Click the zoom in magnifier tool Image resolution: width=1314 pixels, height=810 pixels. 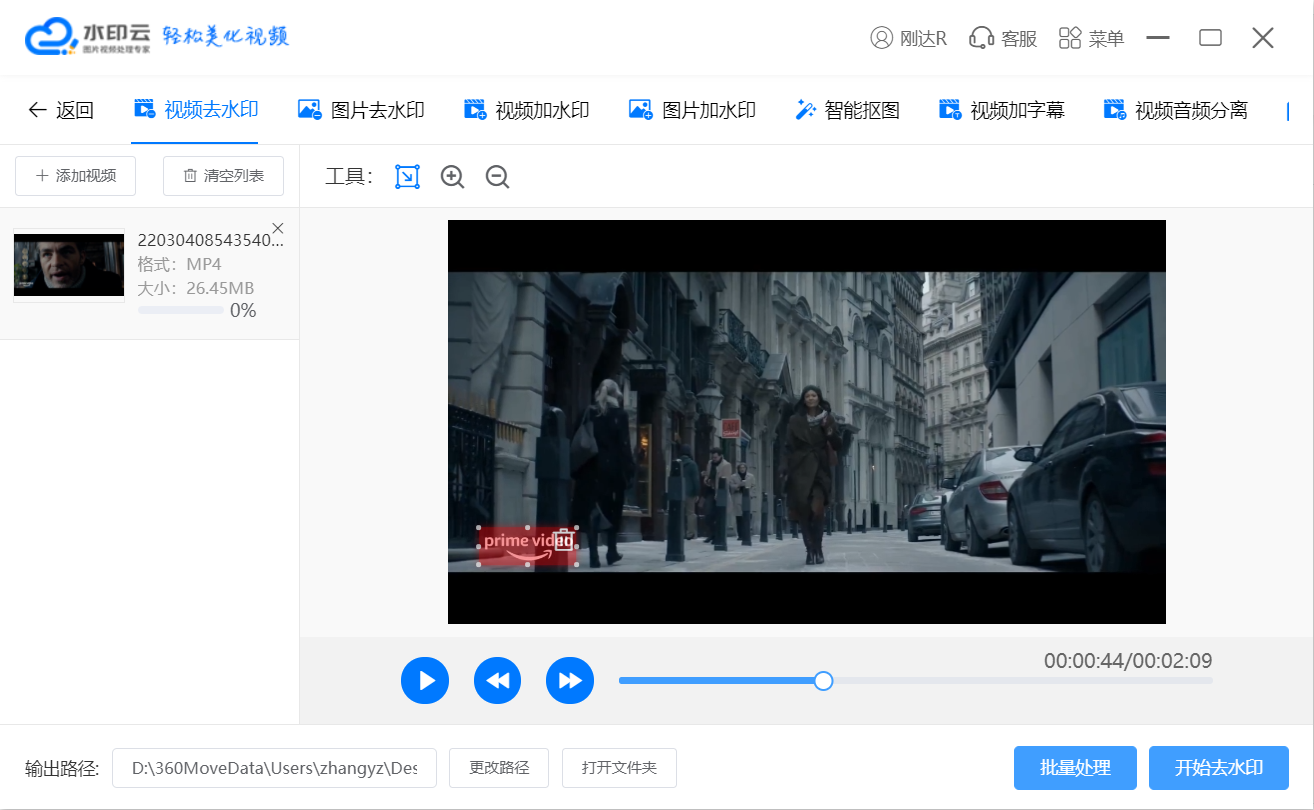(453, 177)
